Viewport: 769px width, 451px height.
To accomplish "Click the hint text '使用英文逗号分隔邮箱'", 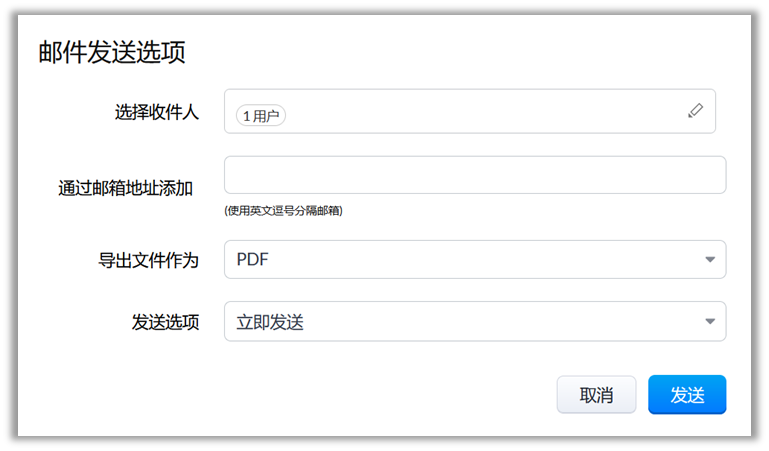I will tap(284, 211).
